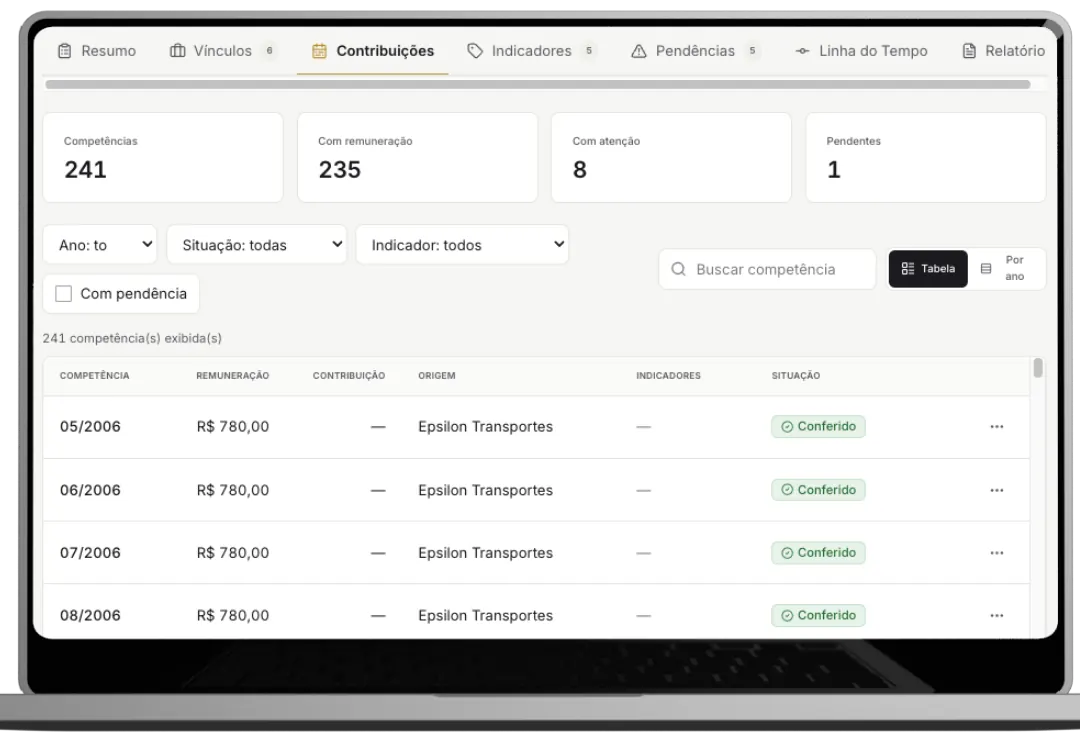Click the INDICADORES column header
Image resolution: width=1080 pixels, height=742 pixels.
click(668, 376)
